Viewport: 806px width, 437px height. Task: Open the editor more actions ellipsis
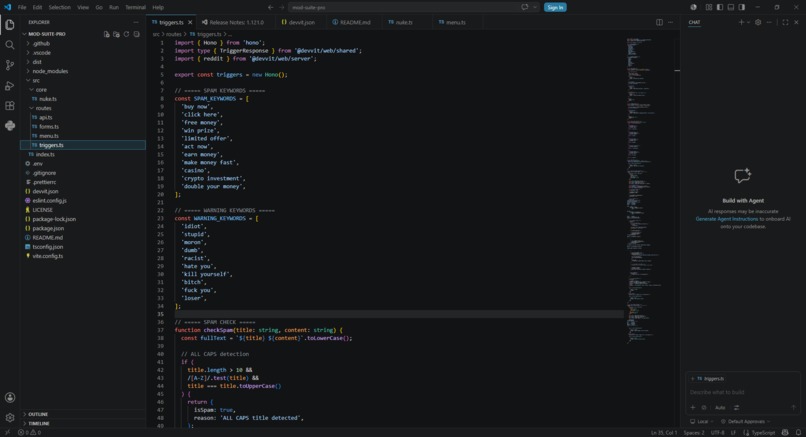670,22
